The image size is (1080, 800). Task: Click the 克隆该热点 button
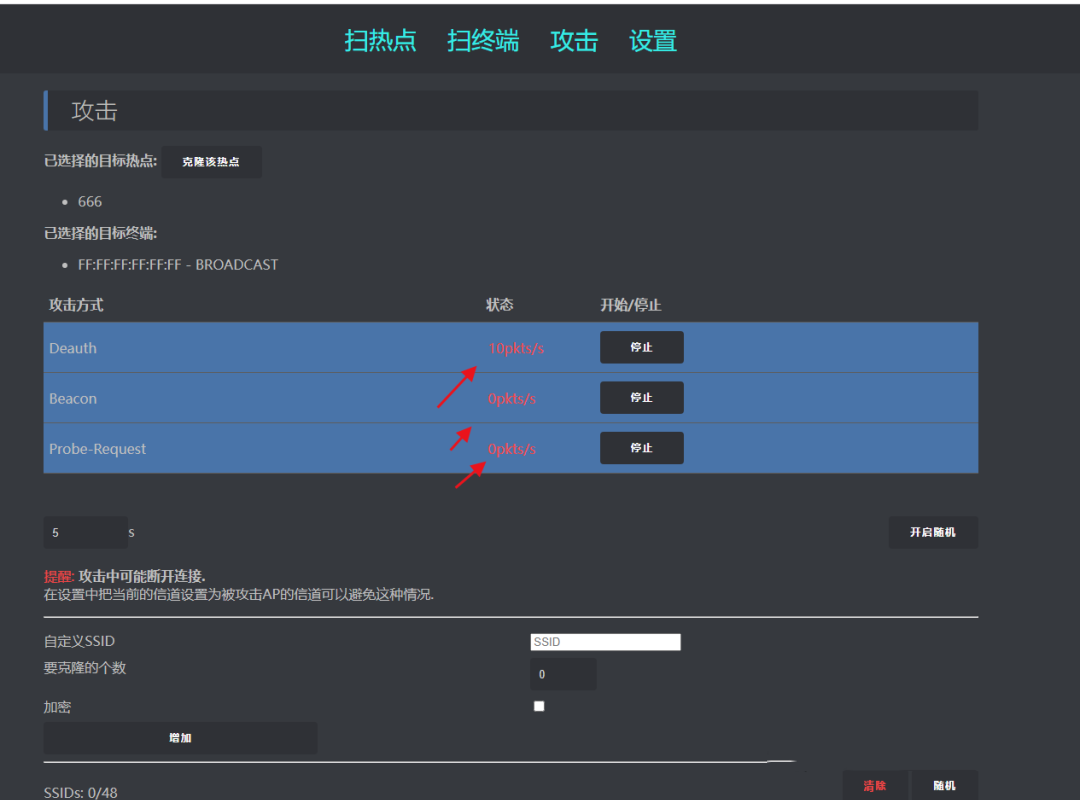click(x=211, y=162)
